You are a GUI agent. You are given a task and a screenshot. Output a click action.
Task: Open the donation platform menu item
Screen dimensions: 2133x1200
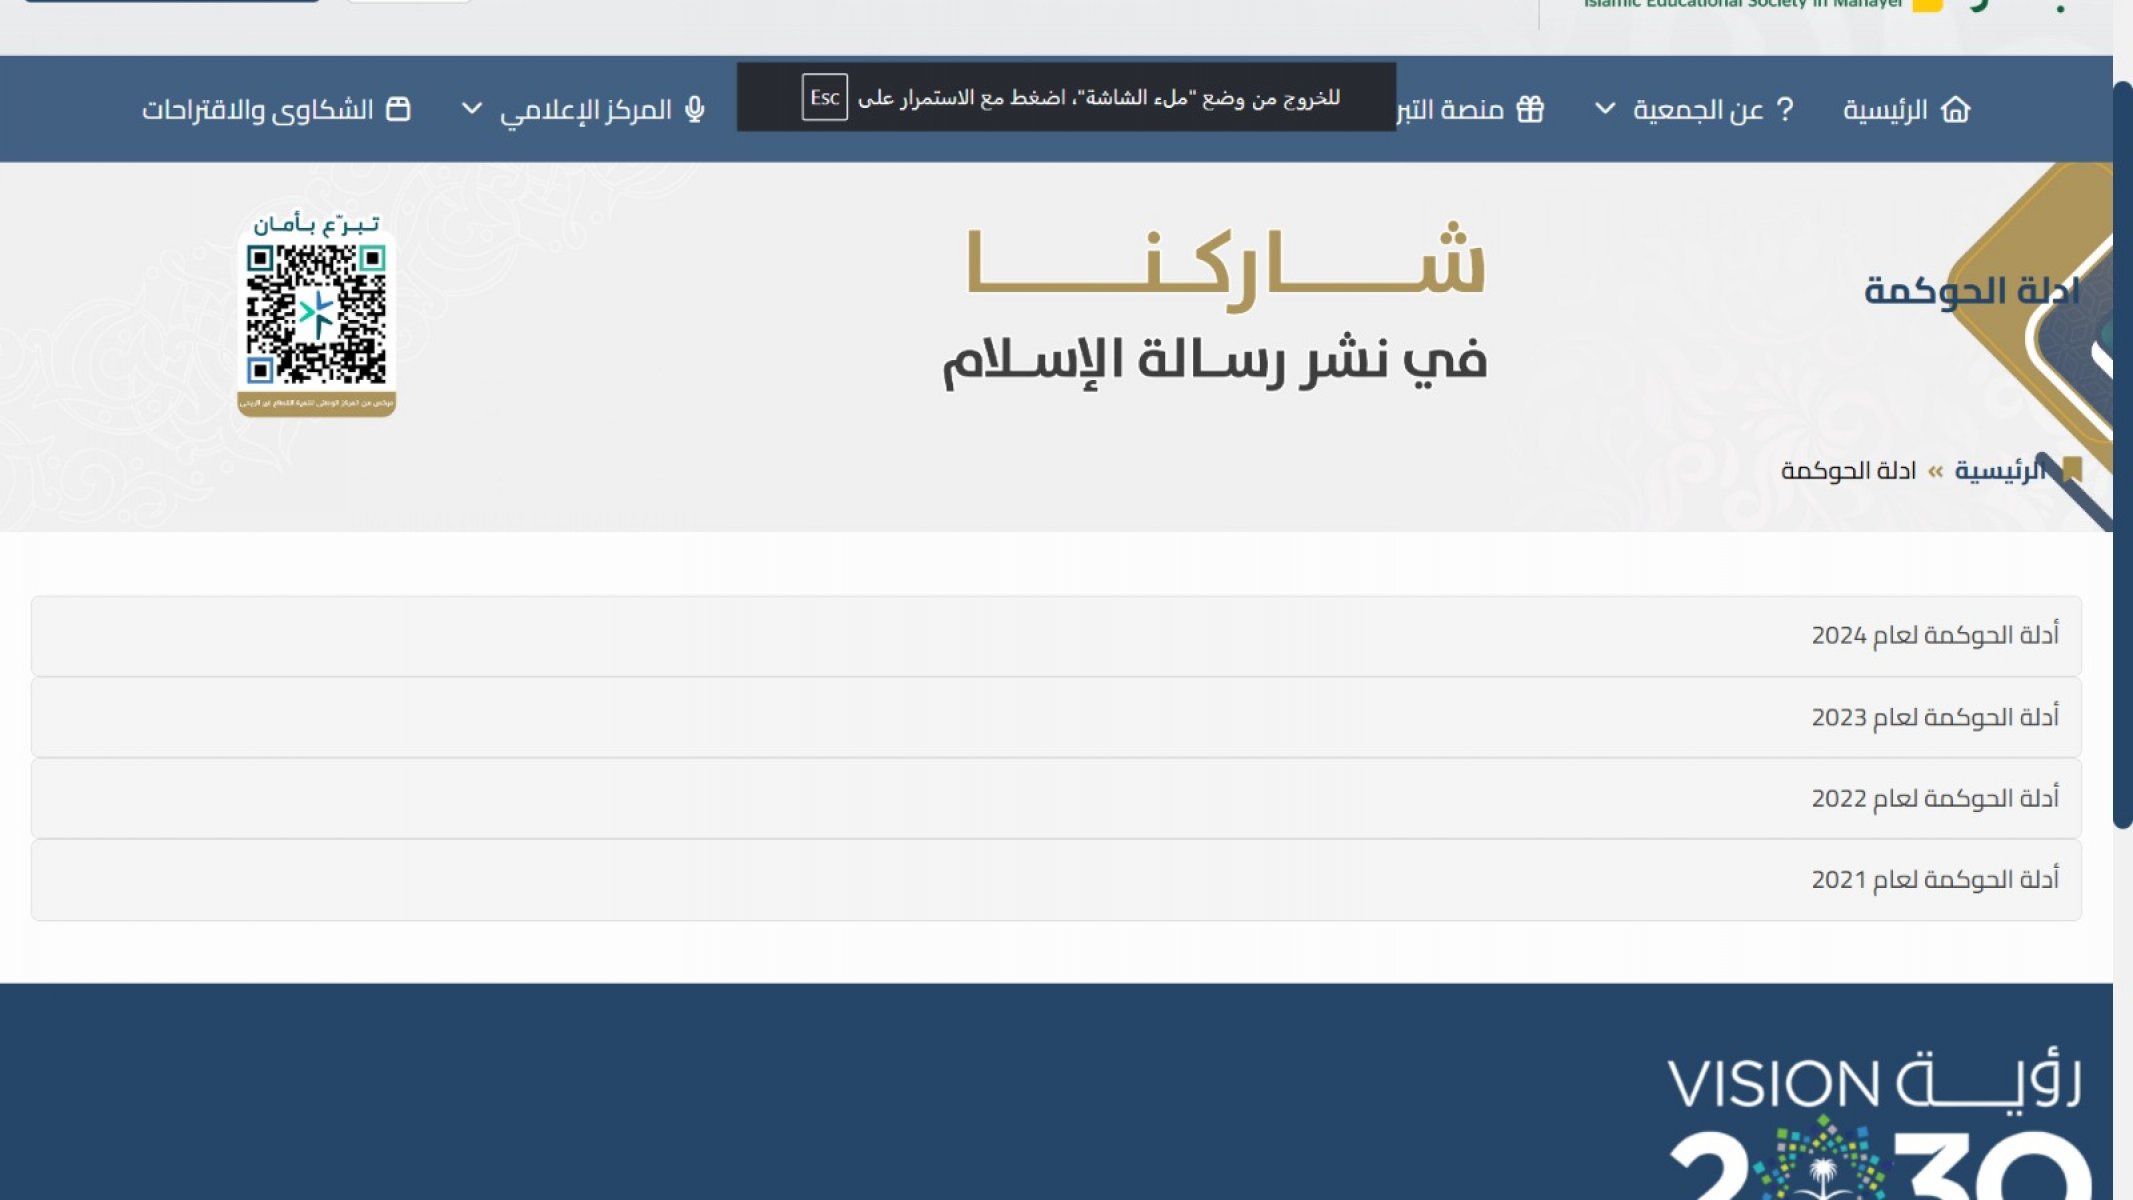(x=1471, y=109)
